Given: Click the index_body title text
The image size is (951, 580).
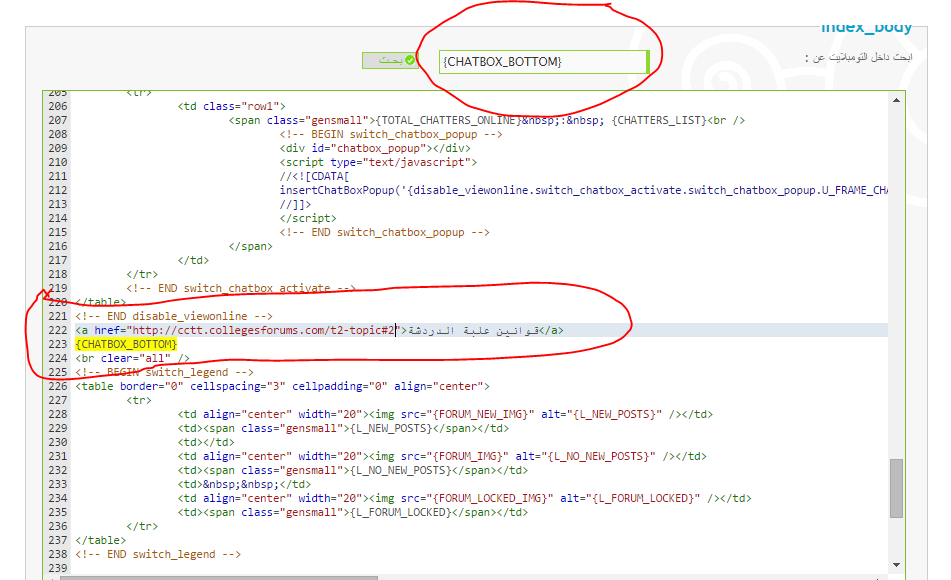Looking at the screenshot, I should [866, 27].
